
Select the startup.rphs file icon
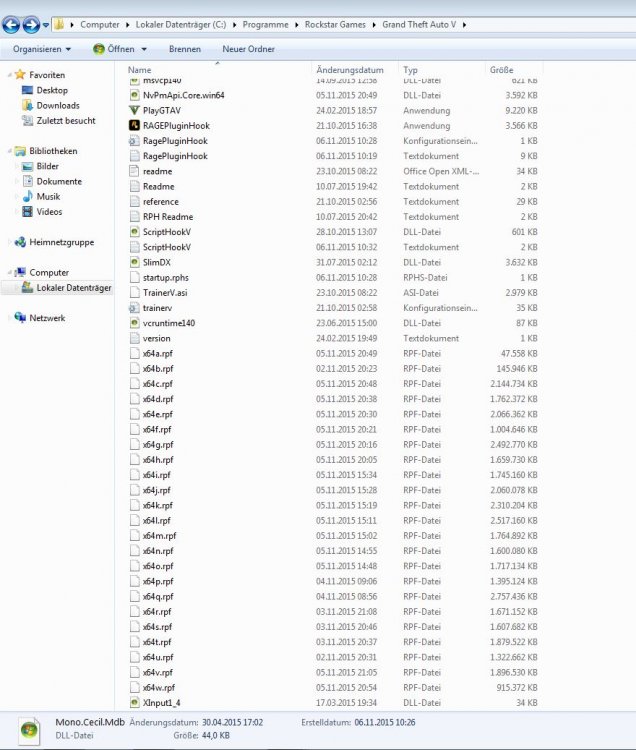(x=135, y=277)
